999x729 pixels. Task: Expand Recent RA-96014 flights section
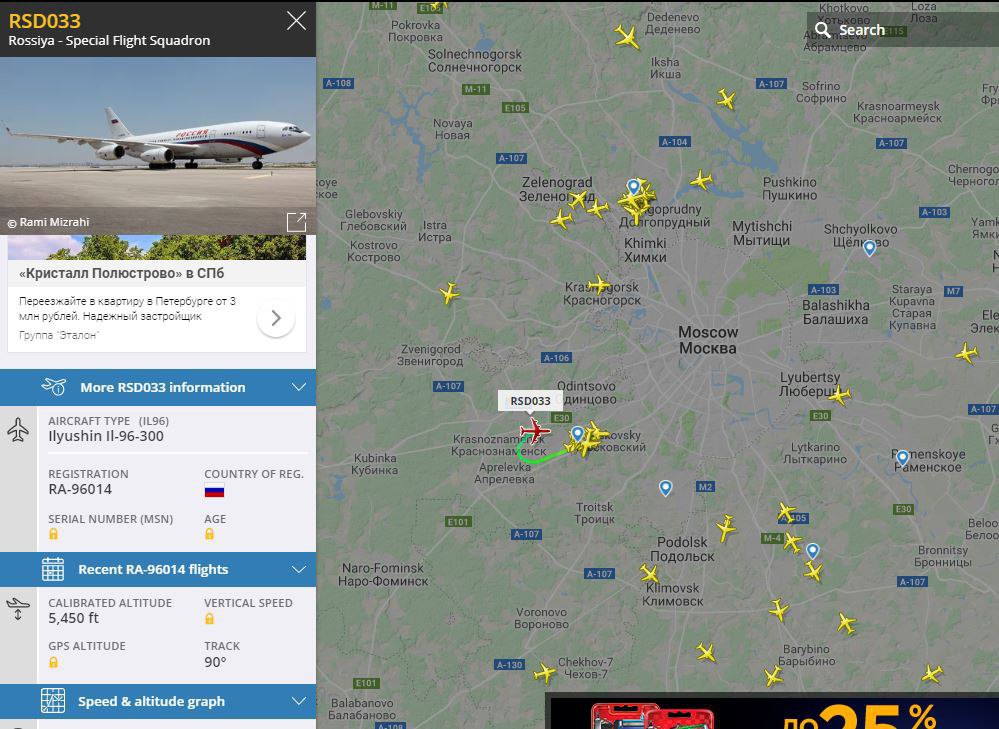click(158, 569)
